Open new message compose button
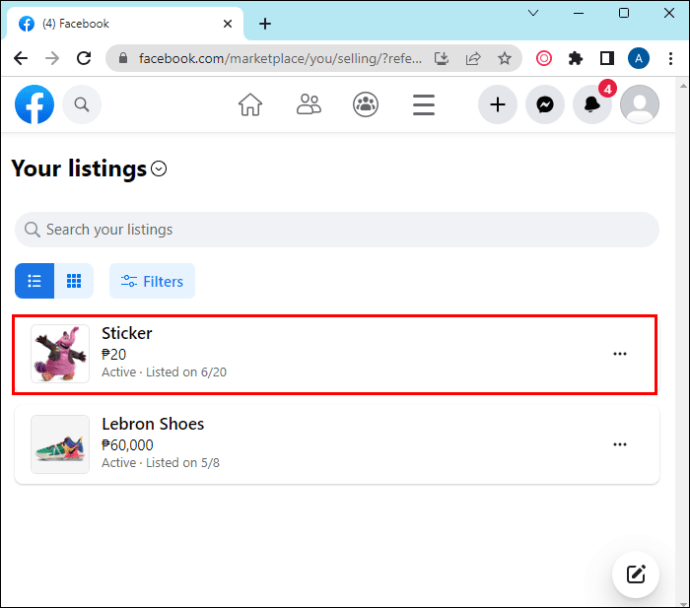This screenshot has height=608, width=690. 635,574
